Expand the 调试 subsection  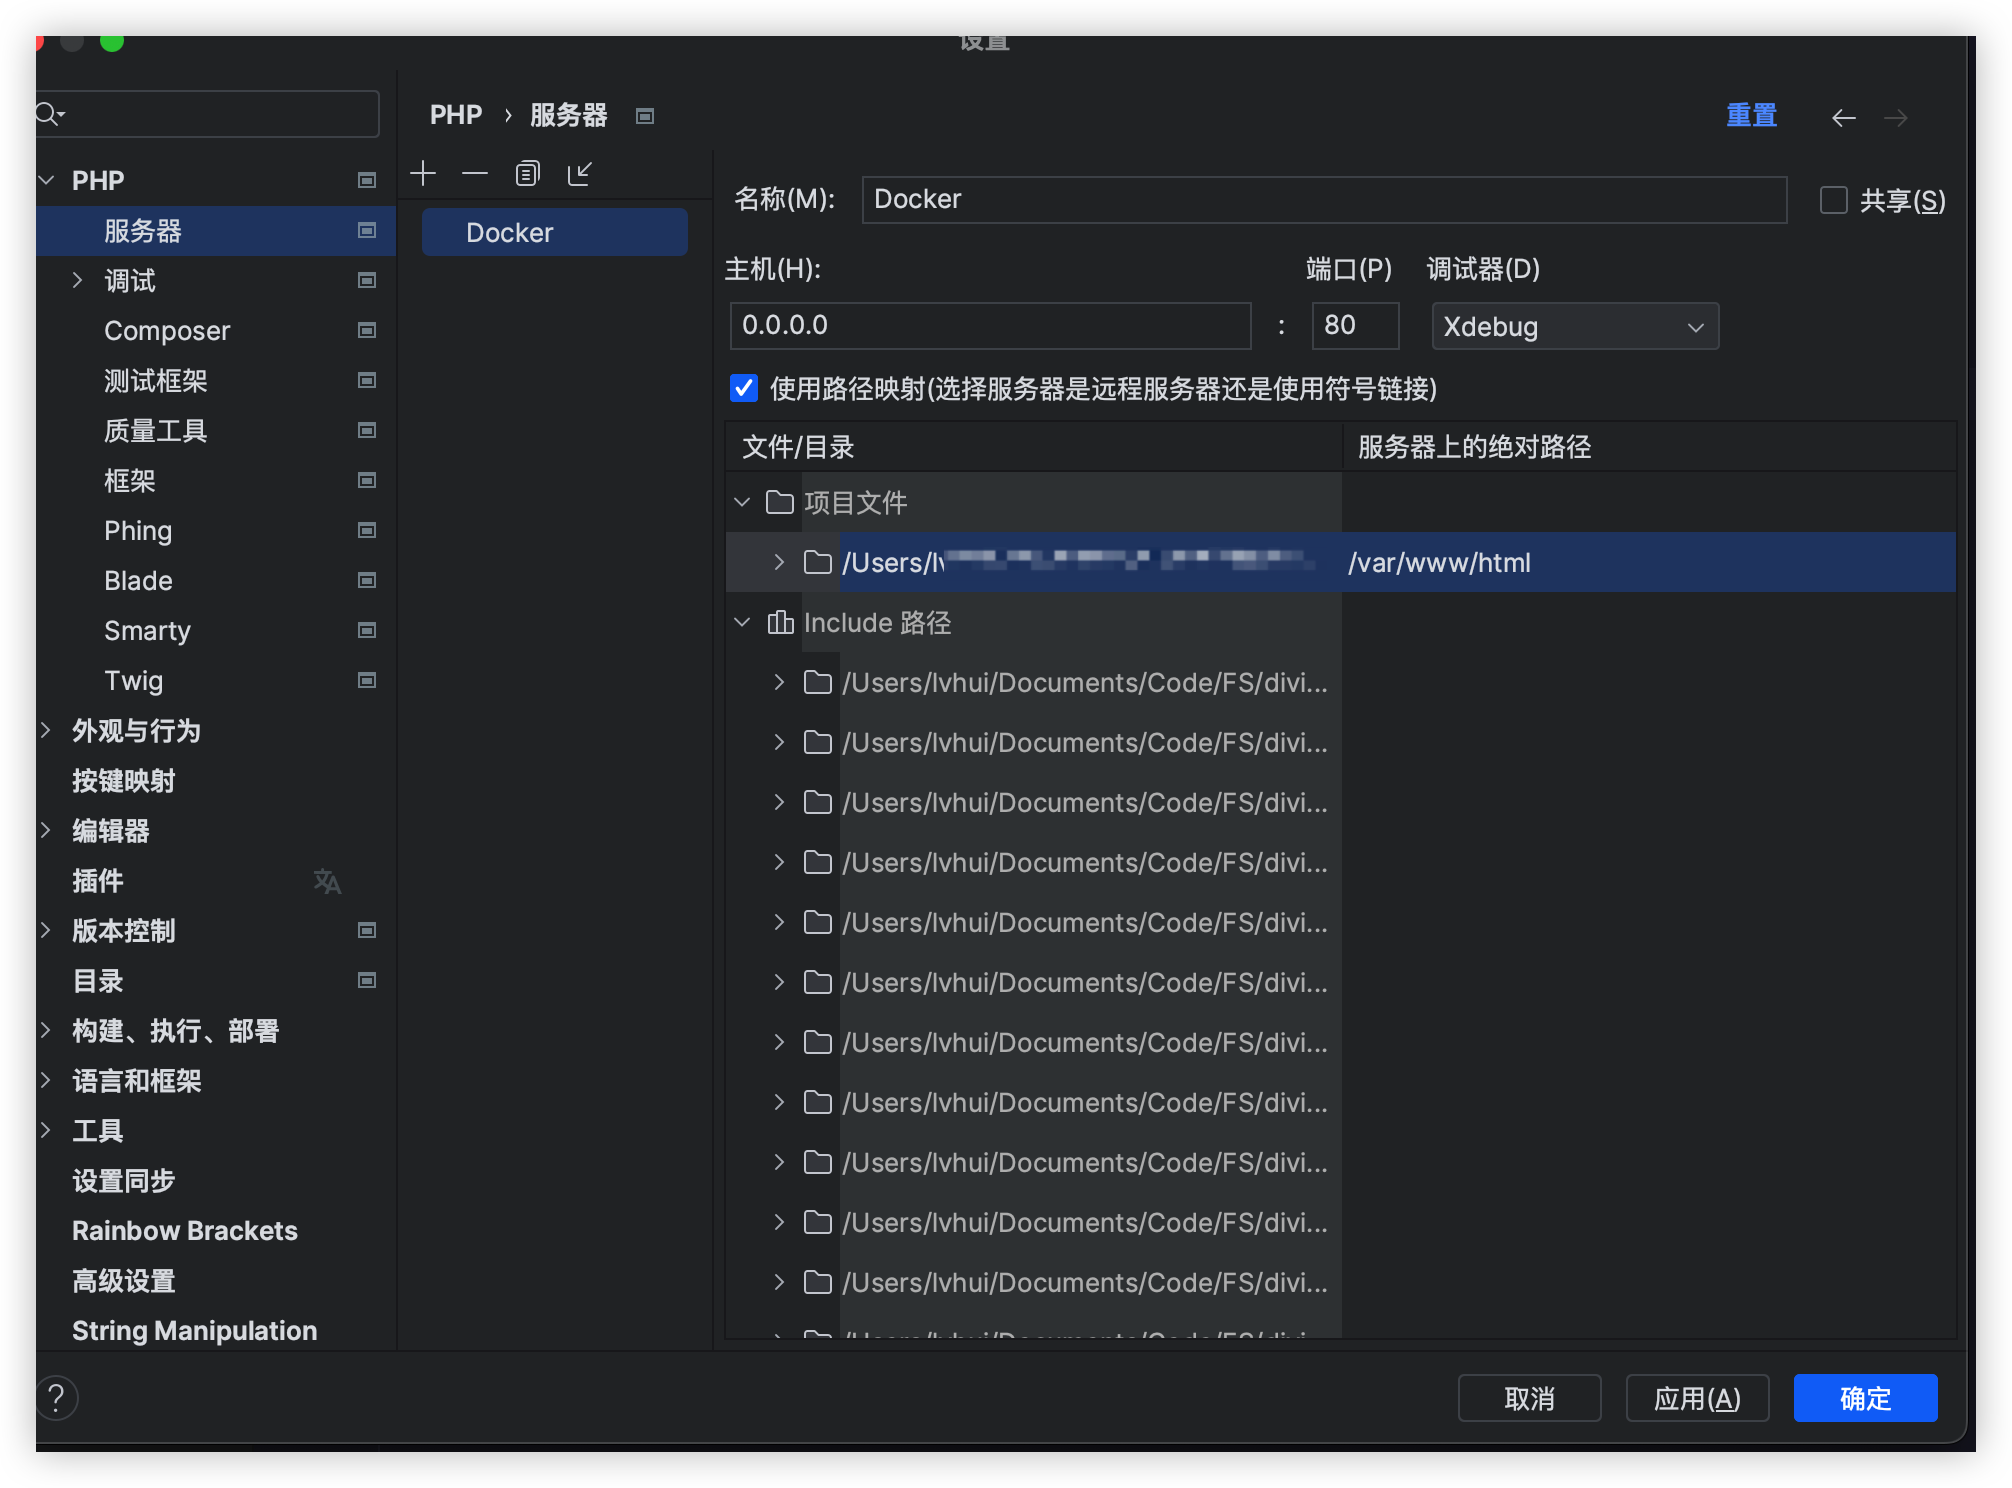(x=77, y=280)
